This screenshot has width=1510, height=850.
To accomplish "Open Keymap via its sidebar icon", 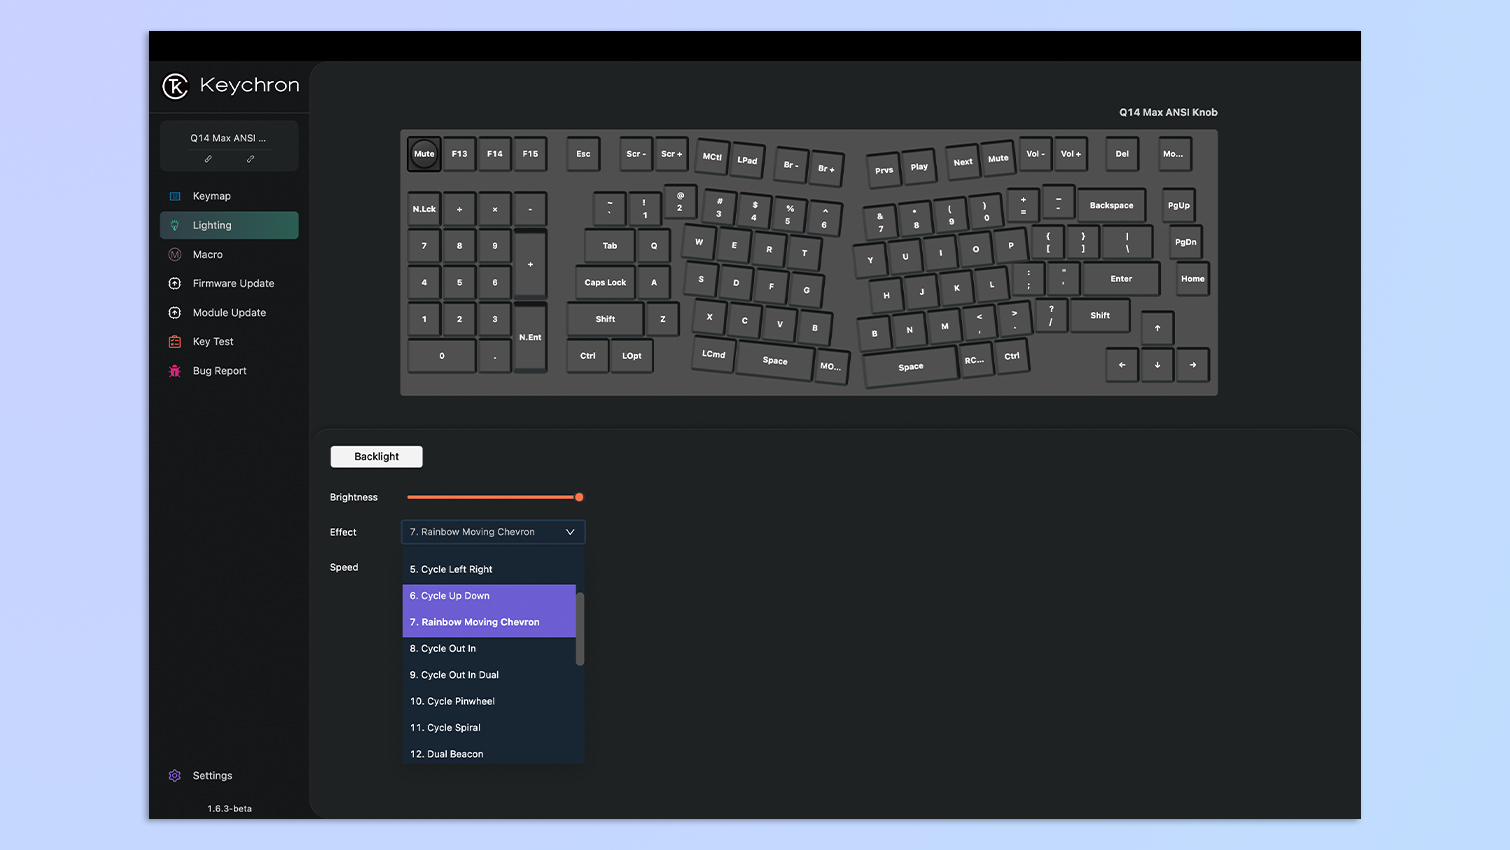I will (x=175, y=197).
